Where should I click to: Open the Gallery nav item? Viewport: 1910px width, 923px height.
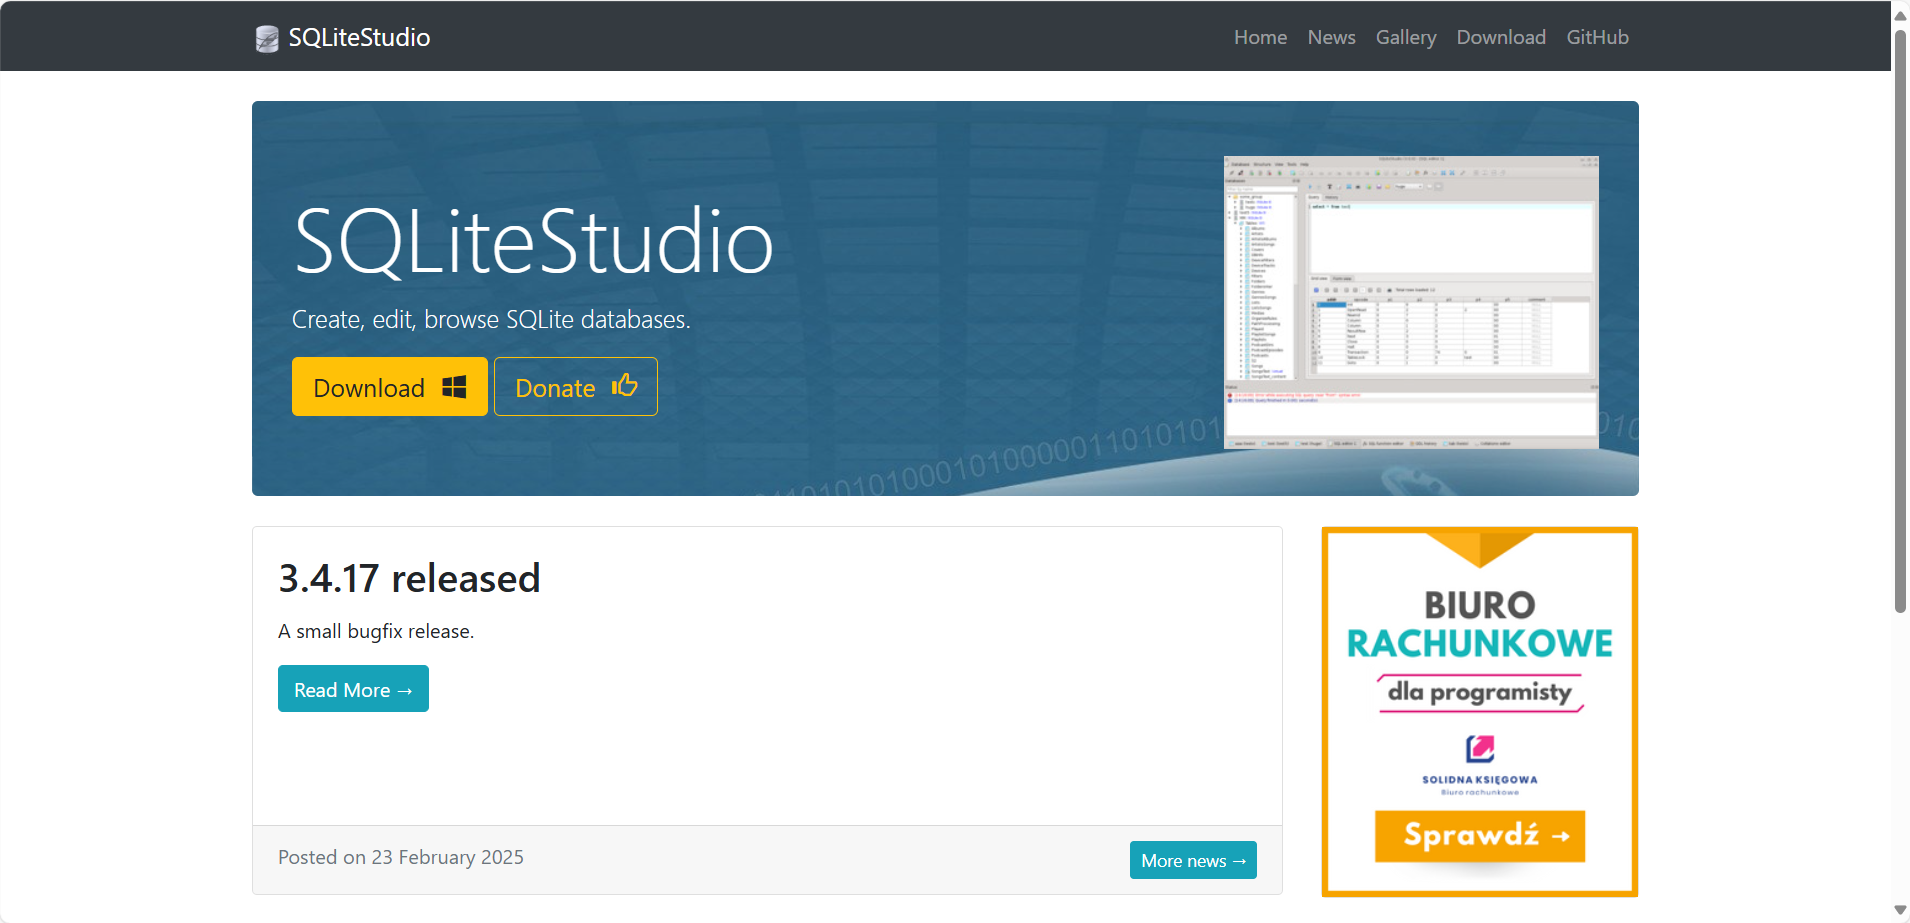tap(1405, 37)
